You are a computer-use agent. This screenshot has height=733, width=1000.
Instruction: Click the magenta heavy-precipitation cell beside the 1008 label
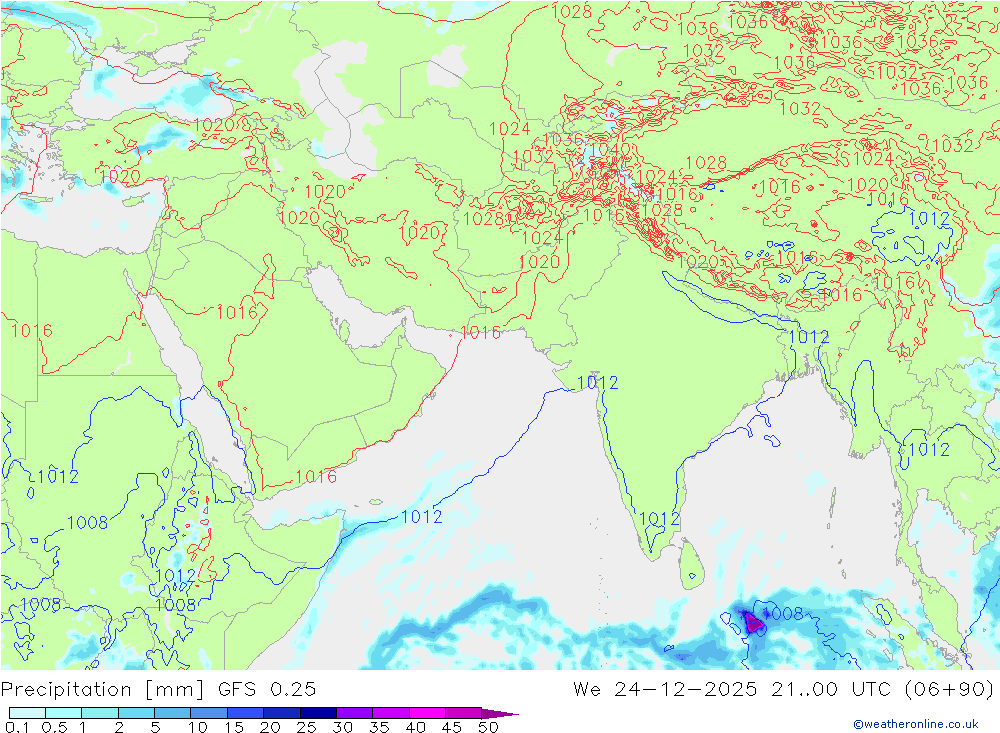[754, 622]
